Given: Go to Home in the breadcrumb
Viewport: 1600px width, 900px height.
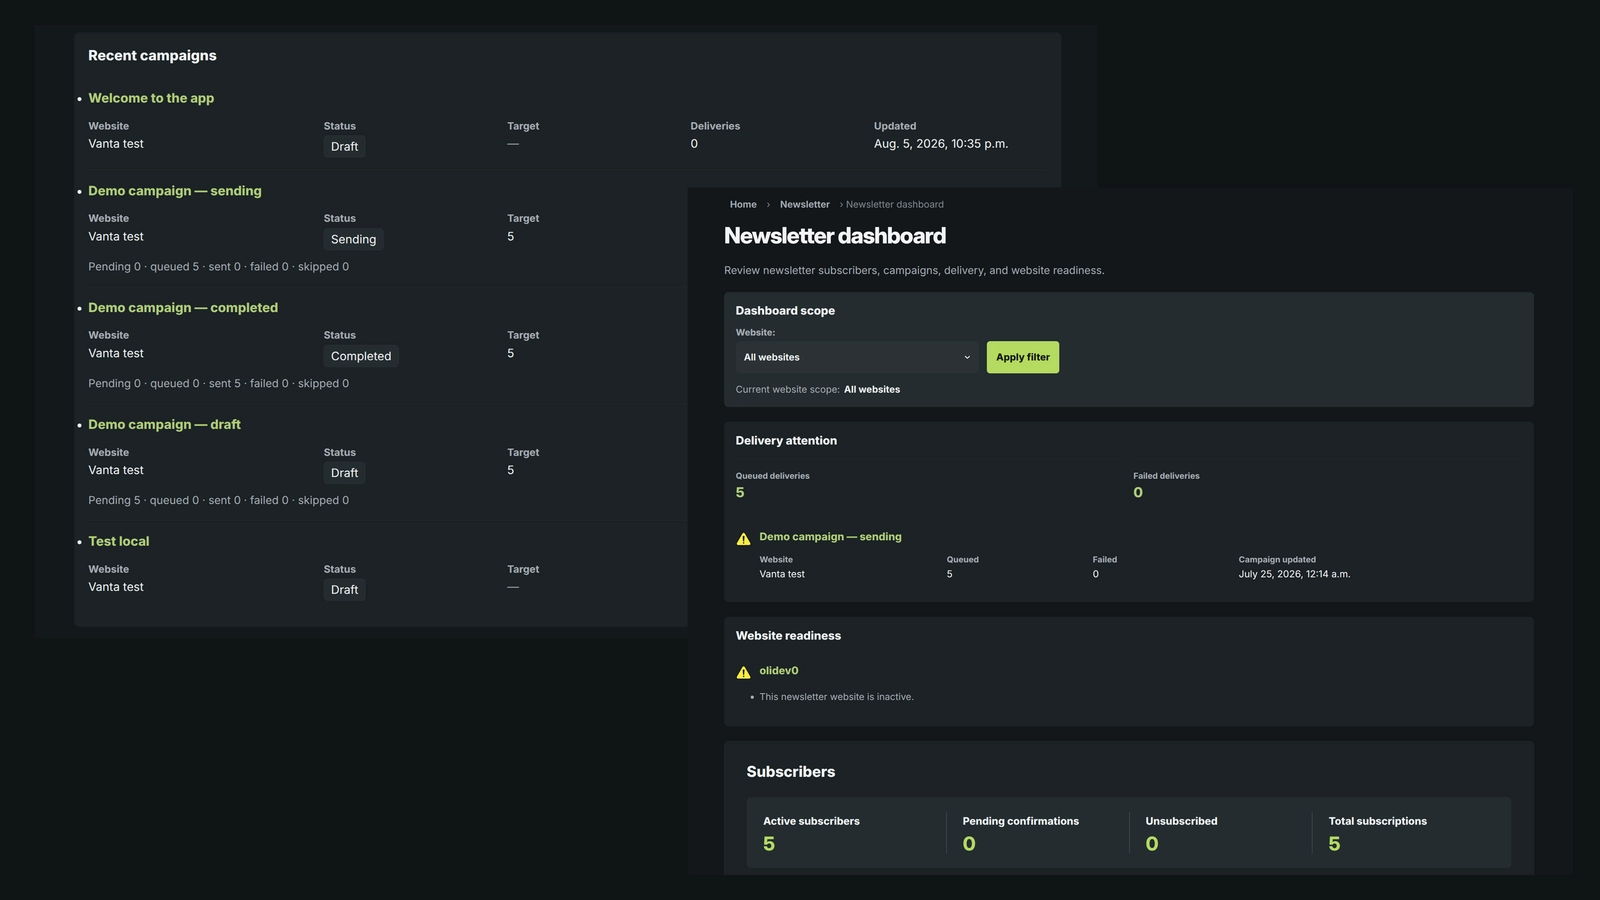Looking at the screenshot, I should [x=743, y=204].
